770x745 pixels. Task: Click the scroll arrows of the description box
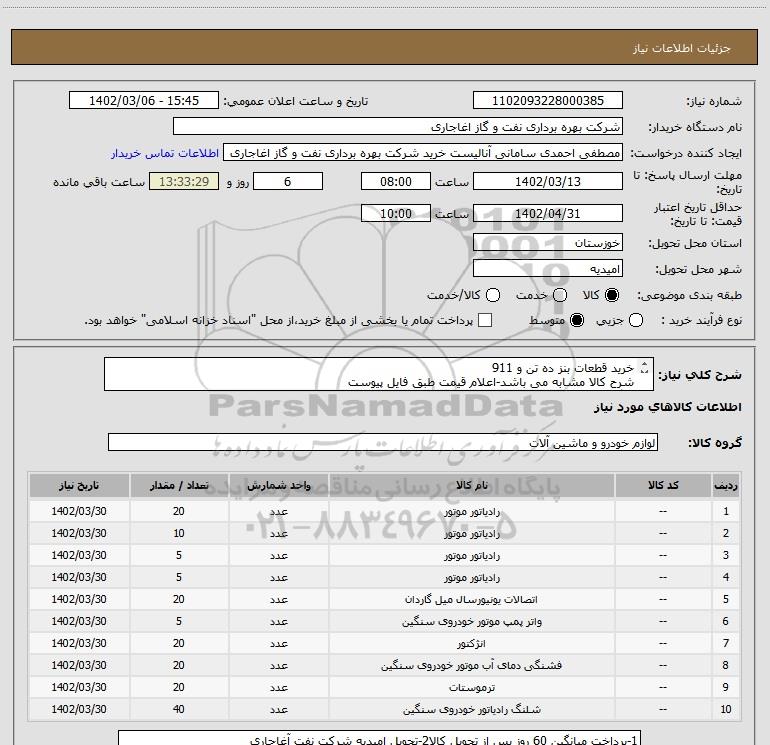click(x=645, y=368)
